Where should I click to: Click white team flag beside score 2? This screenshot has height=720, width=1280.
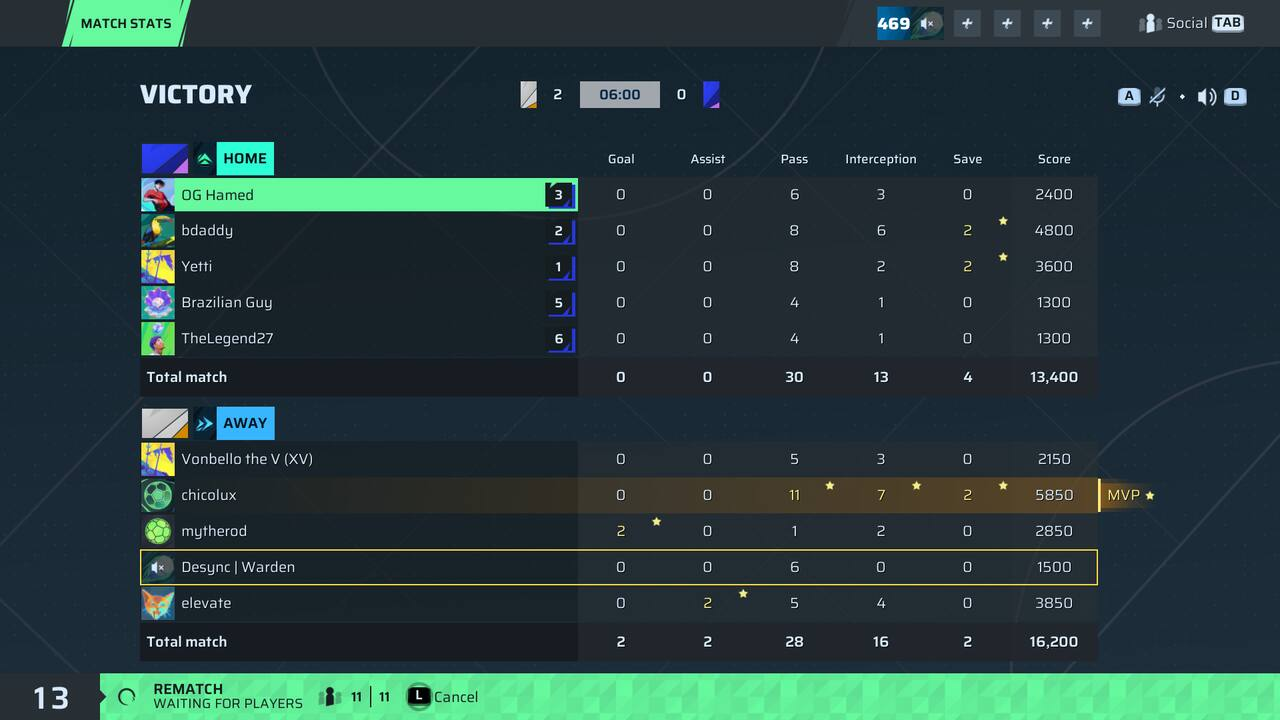coord(529,95)
